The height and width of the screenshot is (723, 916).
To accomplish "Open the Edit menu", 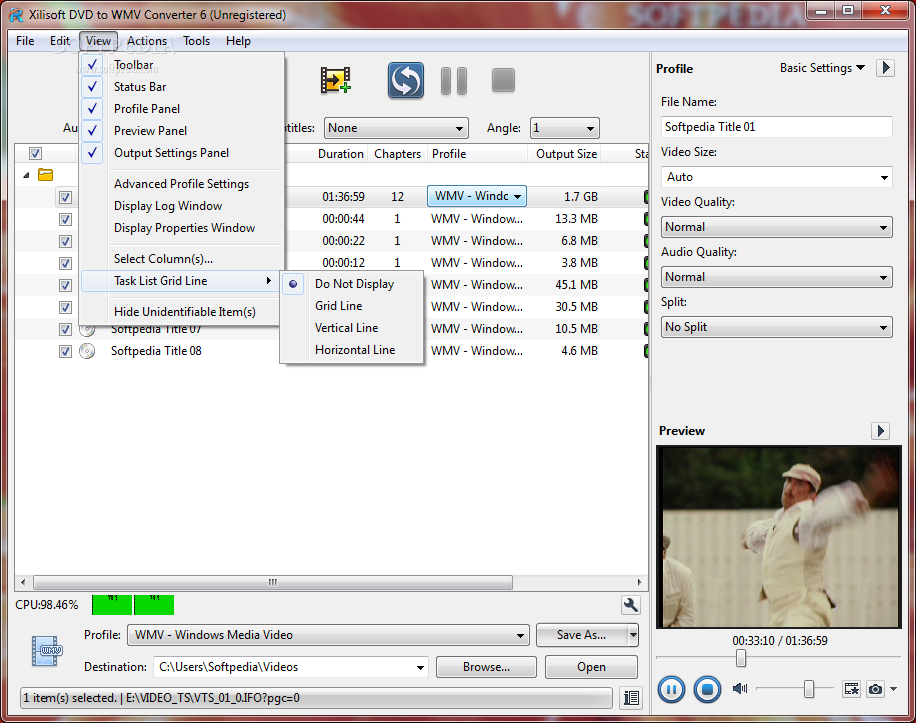I will pyautogui.click(x=60, y=41).
